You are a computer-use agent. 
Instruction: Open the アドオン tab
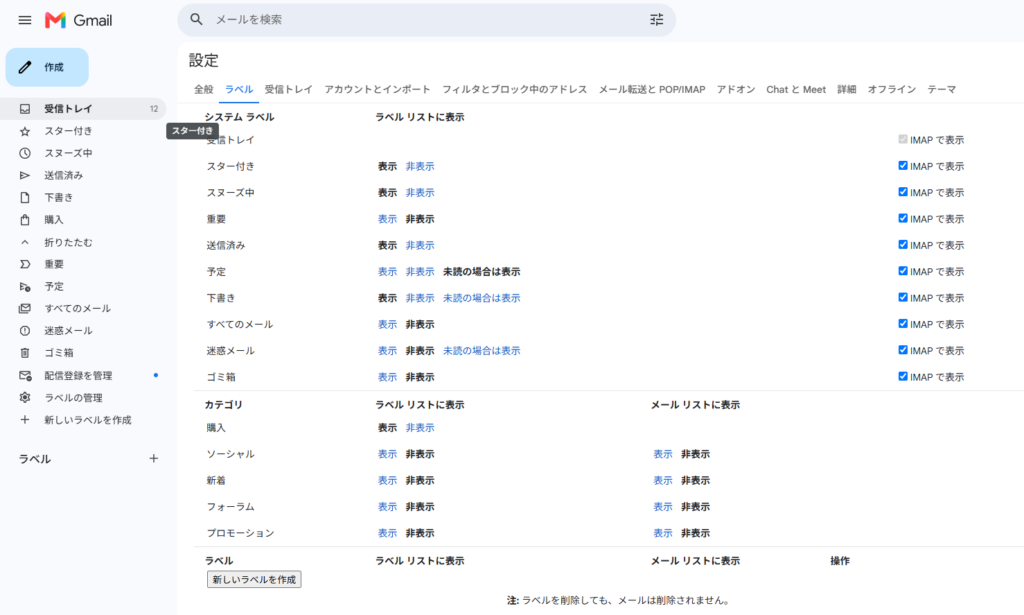tap(736, 89)
